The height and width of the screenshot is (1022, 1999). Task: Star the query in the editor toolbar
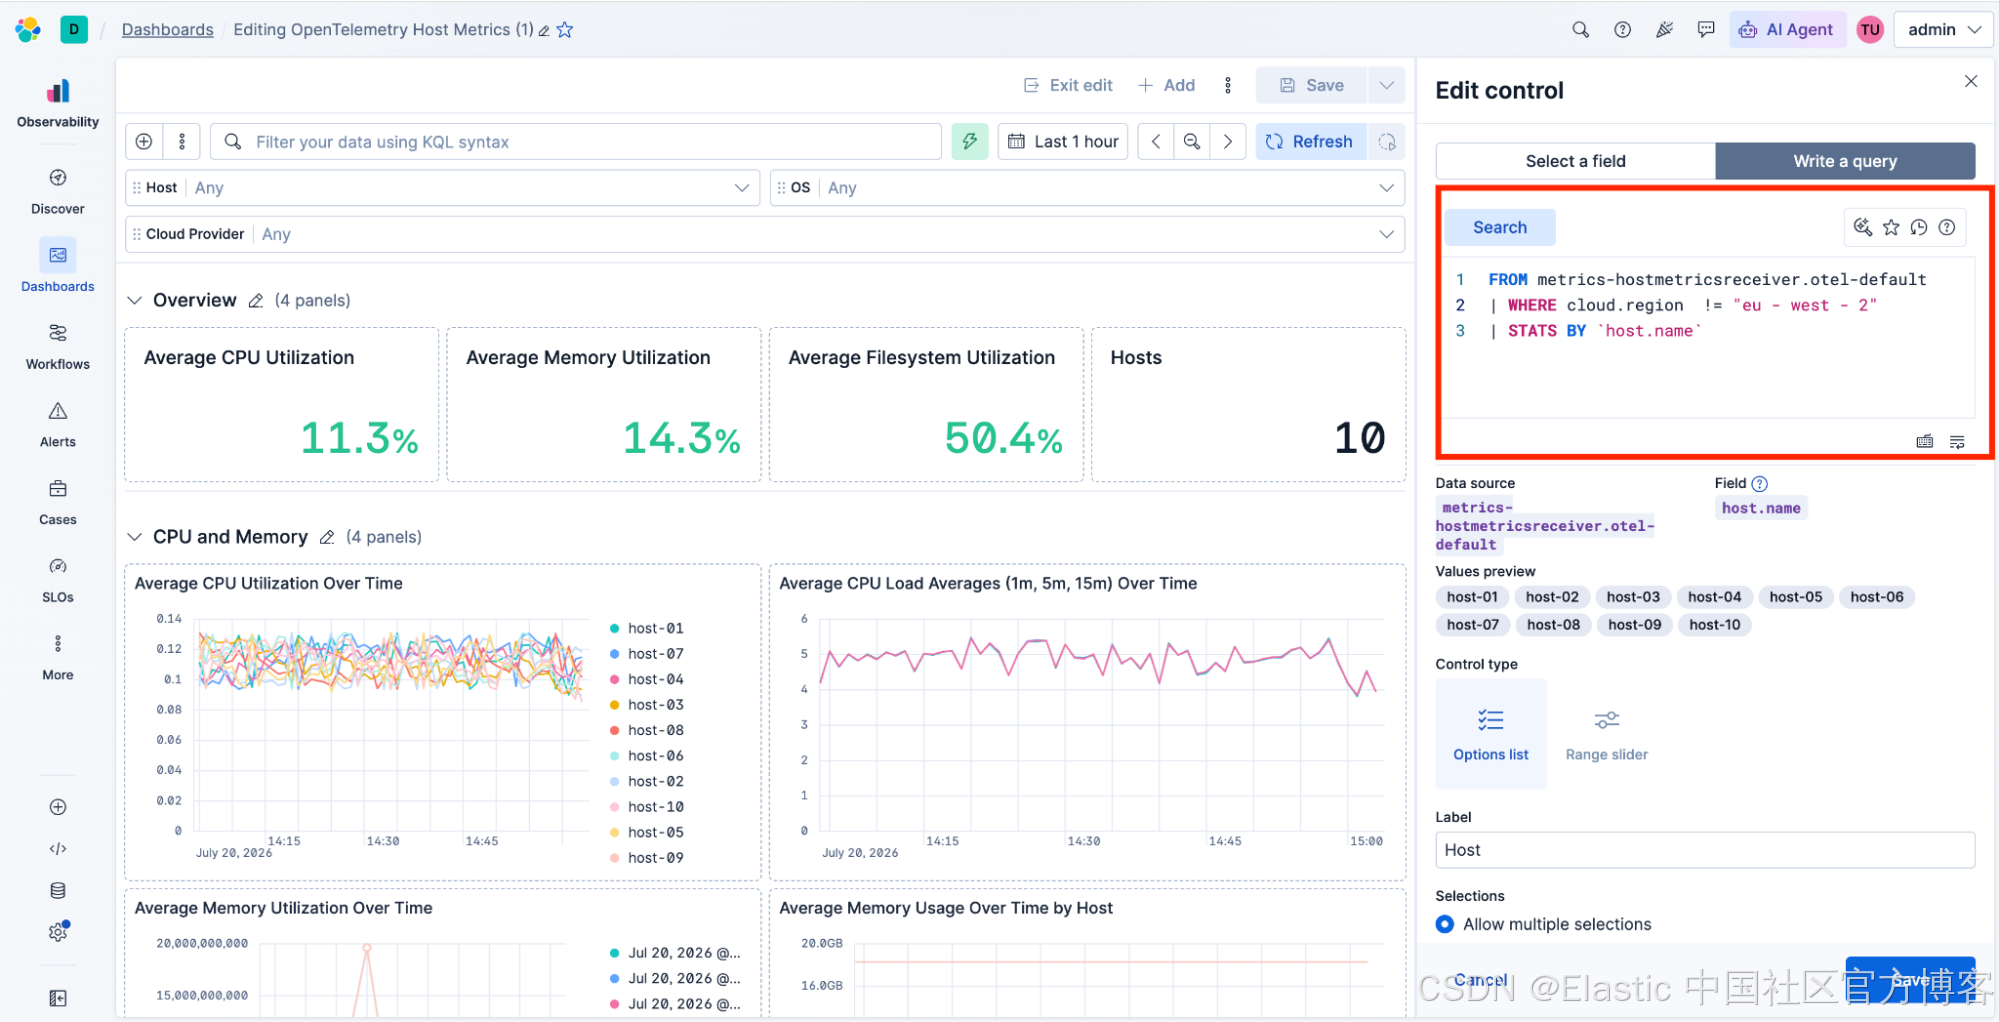pos(1891,227)
